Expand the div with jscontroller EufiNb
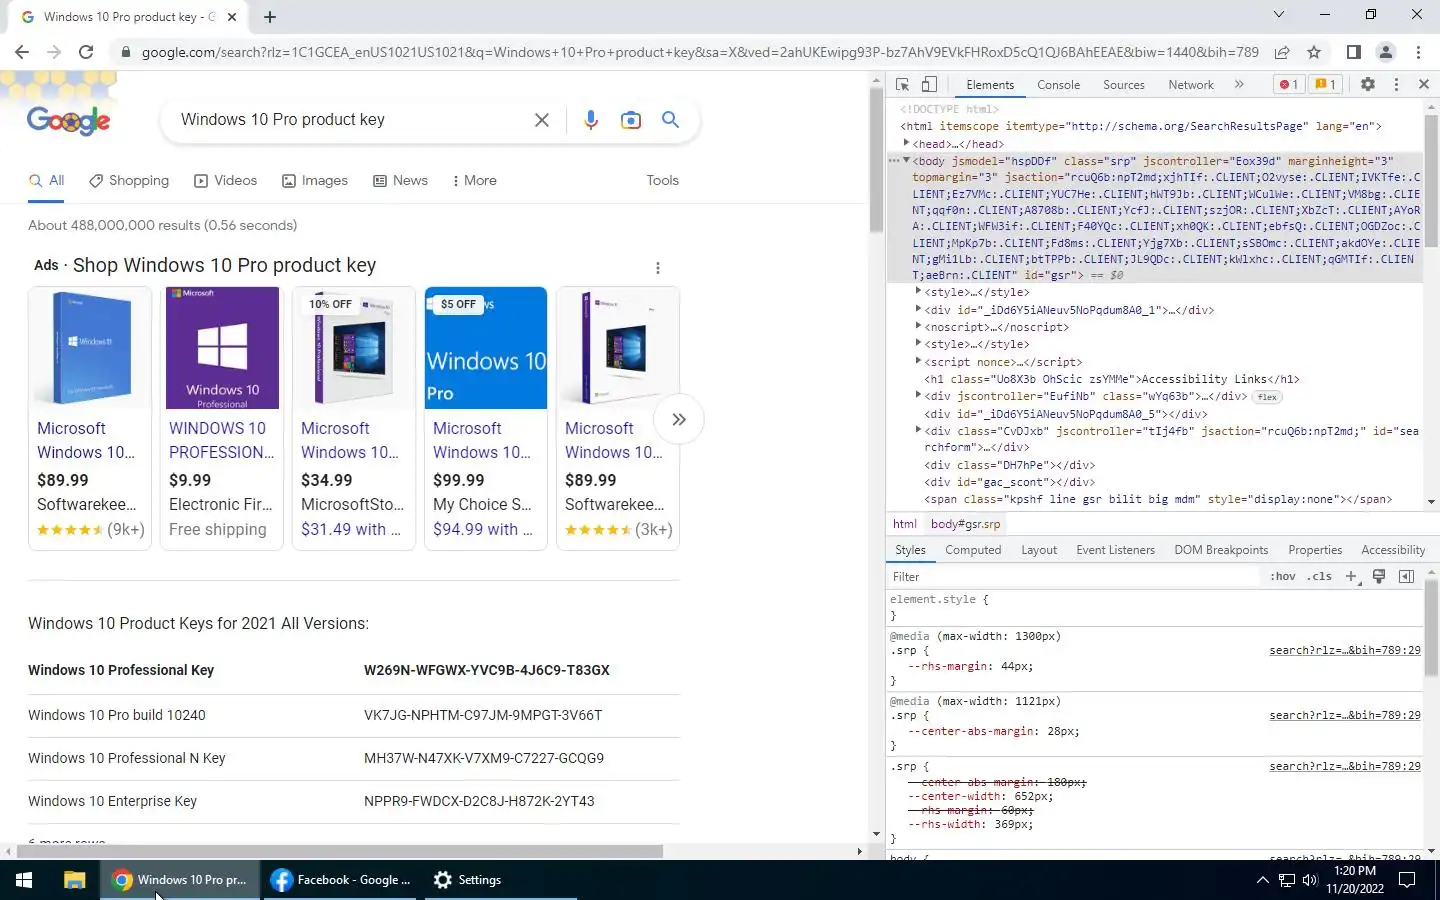This screenshot has width=1440, height=900. click(x=918, y=396)
